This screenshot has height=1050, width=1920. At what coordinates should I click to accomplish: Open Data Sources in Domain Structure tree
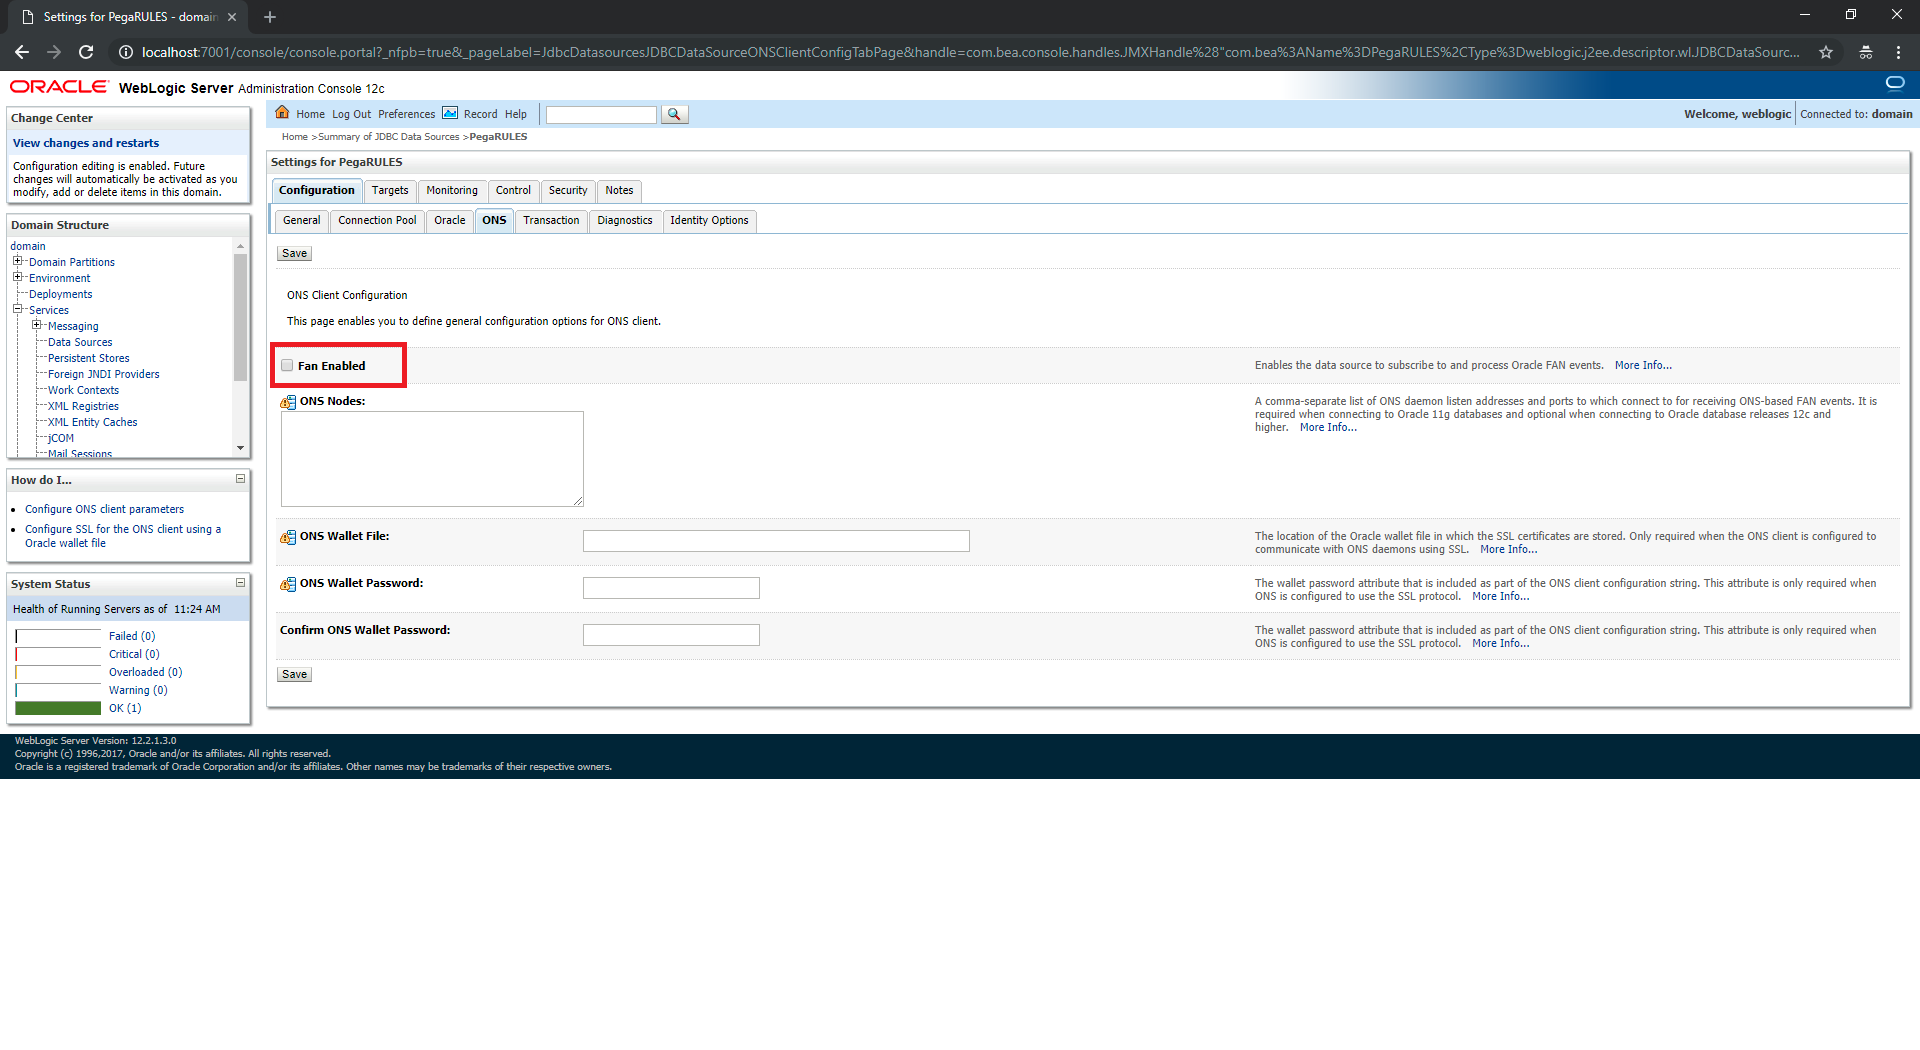pos(80,342)
